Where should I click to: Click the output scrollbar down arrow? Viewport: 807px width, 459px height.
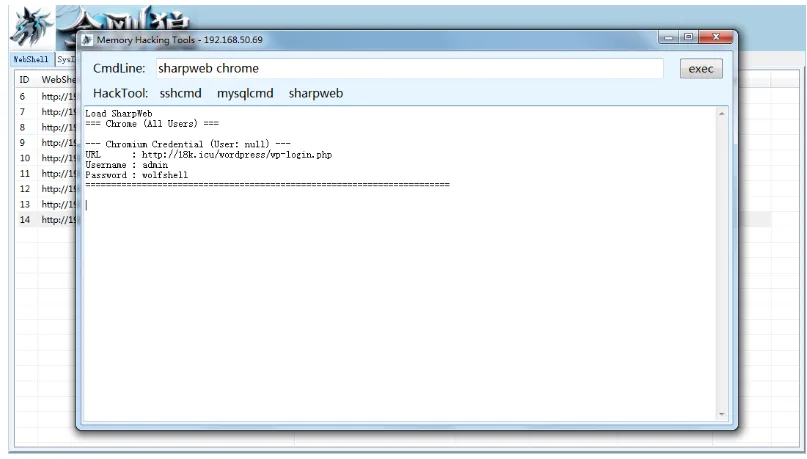coord(722,414)
